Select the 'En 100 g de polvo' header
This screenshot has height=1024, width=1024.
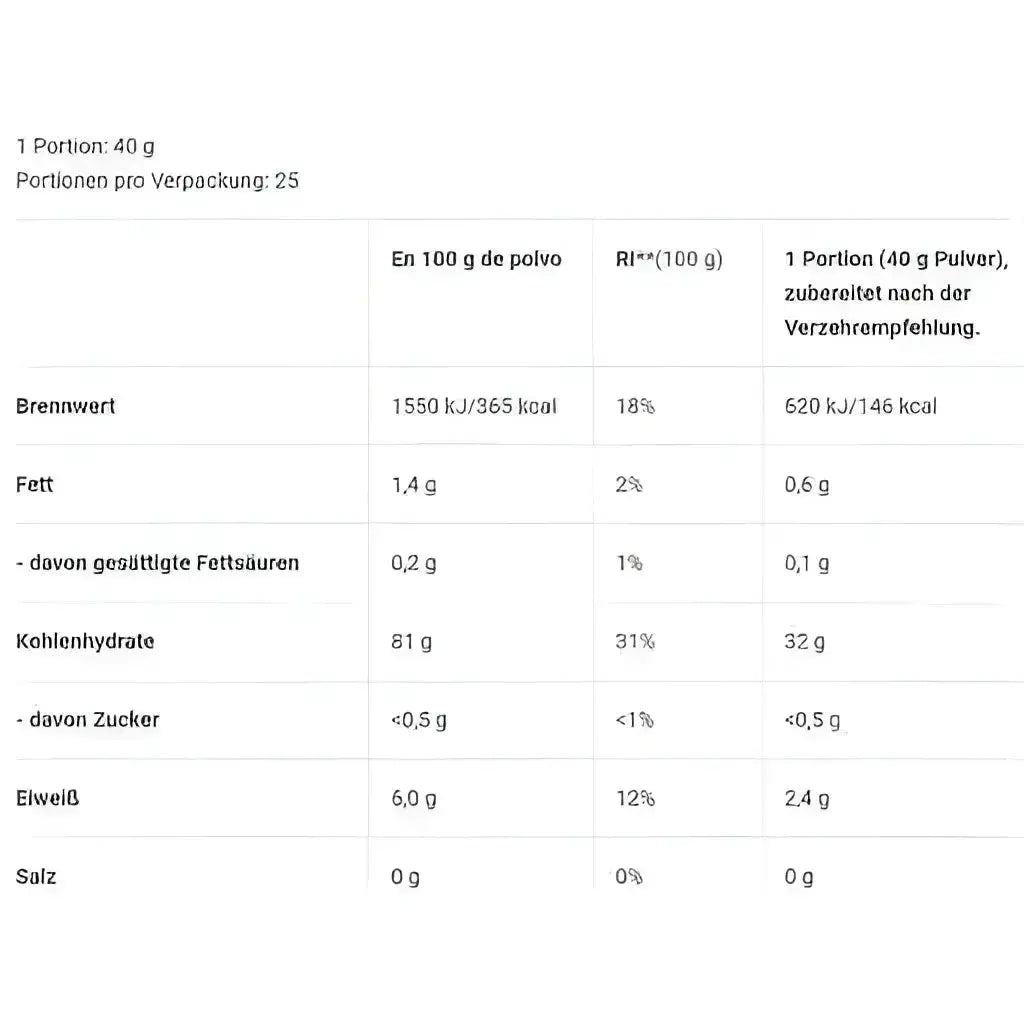click(x=477, y=259)
